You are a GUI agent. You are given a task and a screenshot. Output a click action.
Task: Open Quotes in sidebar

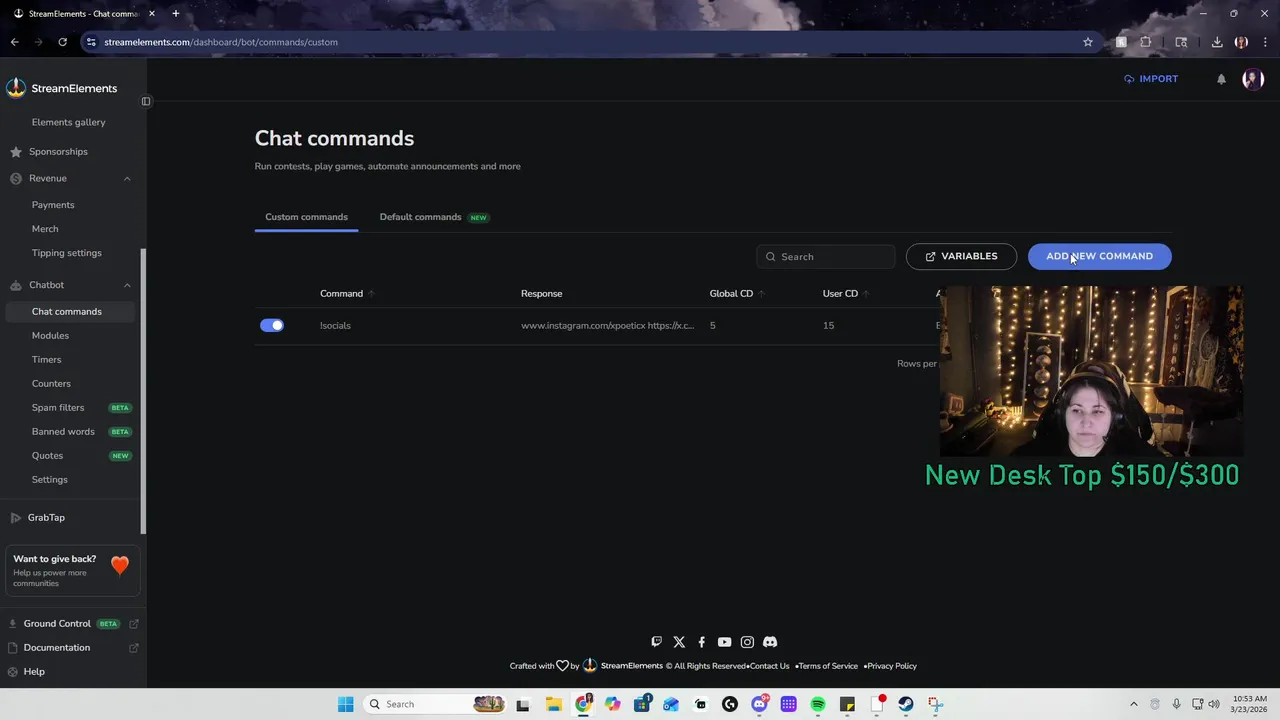tap(47, 455)
